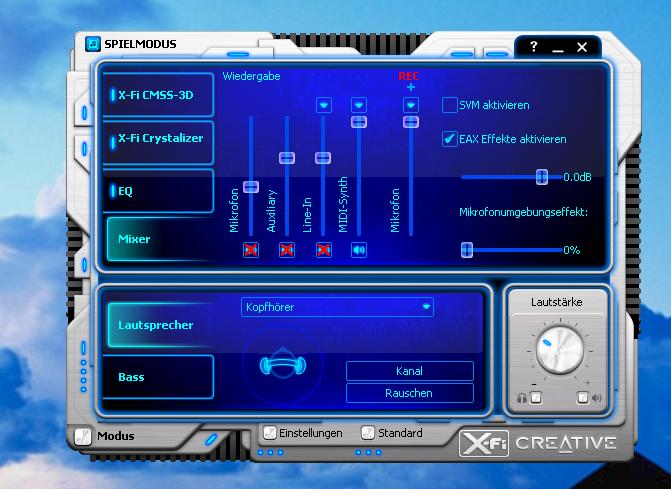Click the 0.0dB value text

tap(577, 177)
